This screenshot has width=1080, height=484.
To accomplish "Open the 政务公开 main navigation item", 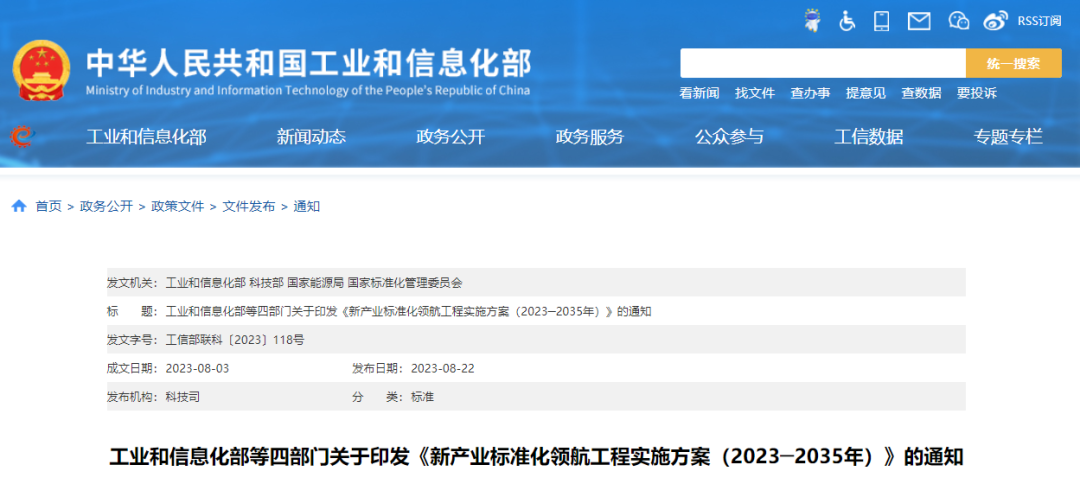I will [450, 137].
